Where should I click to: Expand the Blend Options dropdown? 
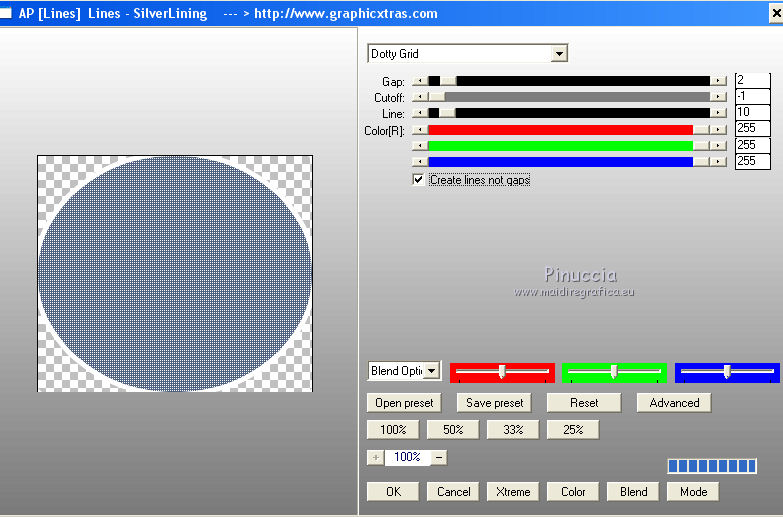(x=432, y=371)
